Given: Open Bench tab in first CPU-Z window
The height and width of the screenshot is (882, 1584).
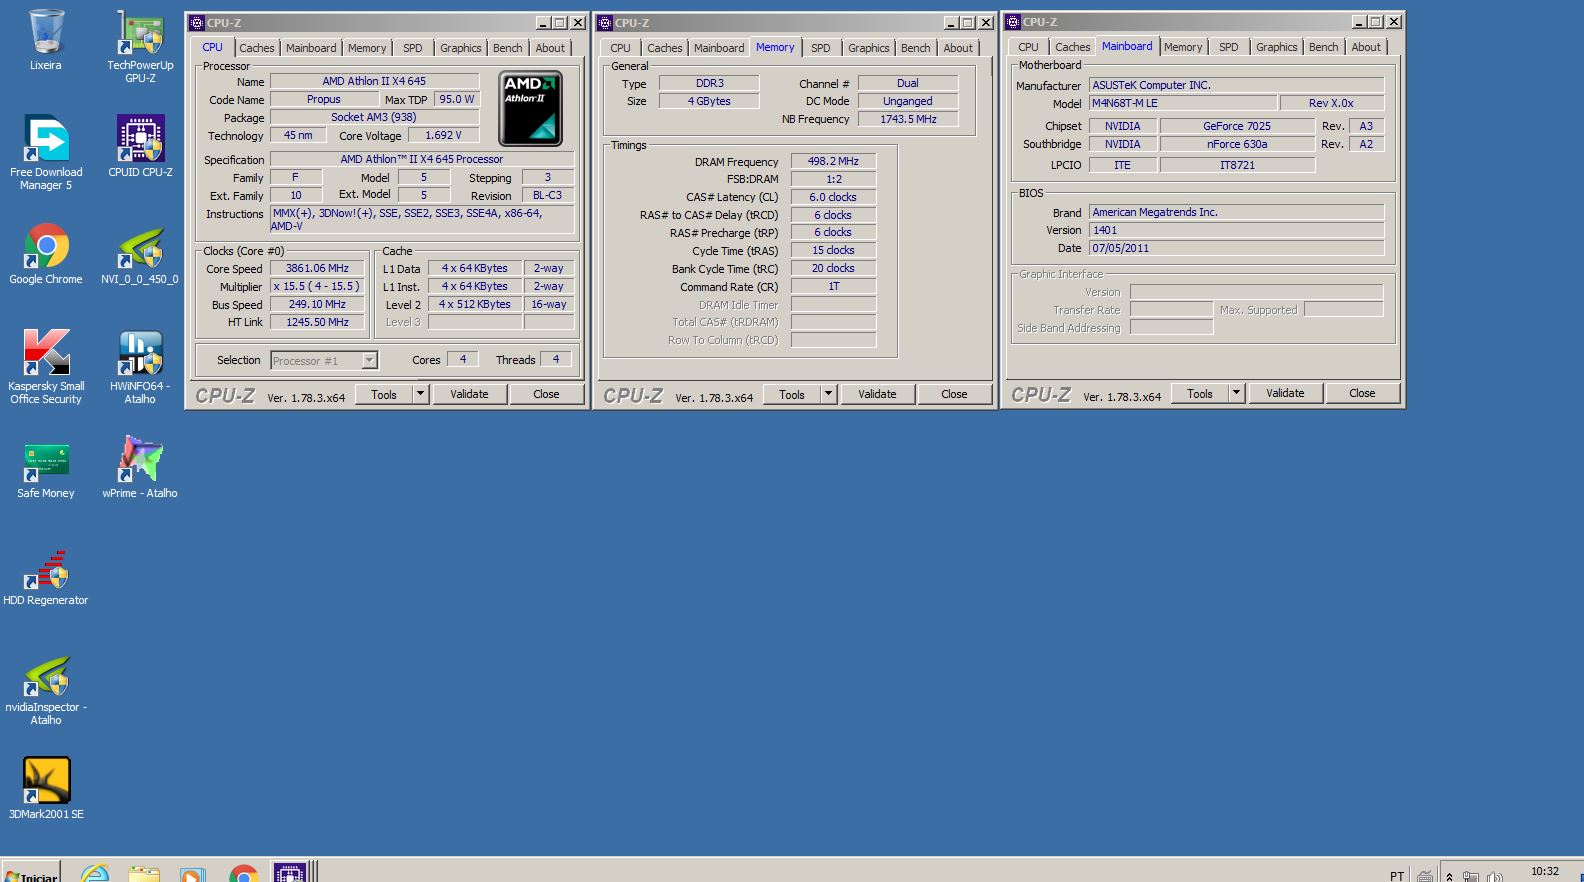Looking at the screenshot, I should tap(508, 48).
